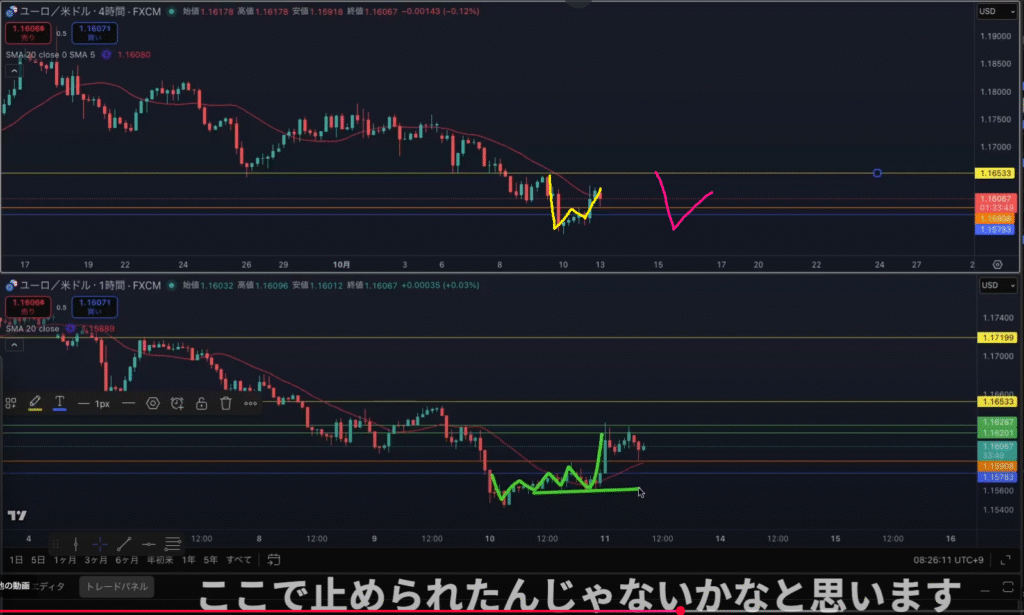This screenshot has height=615, width=1024.
Task: Open the line style selector
Action: [128, 403]
